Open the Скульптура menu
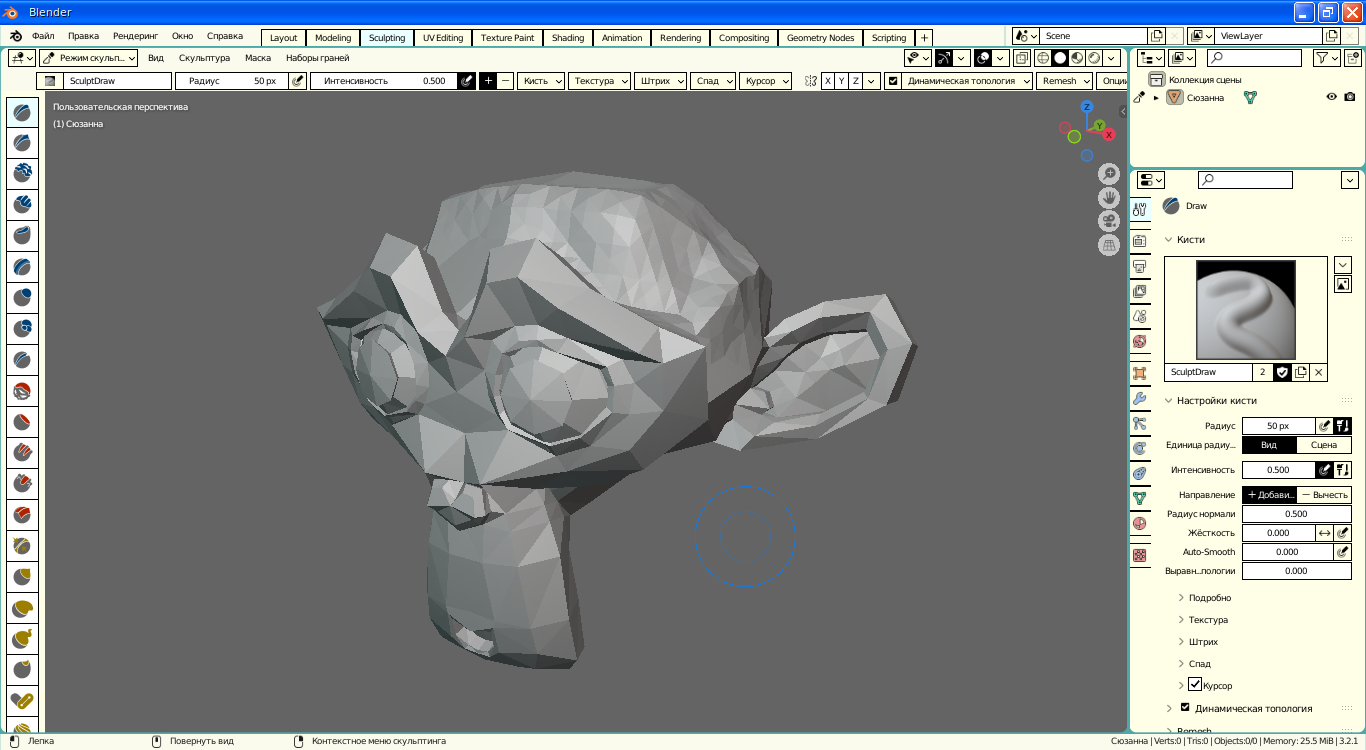Screen dimensions: 1366x750 (x=204, y=58)
